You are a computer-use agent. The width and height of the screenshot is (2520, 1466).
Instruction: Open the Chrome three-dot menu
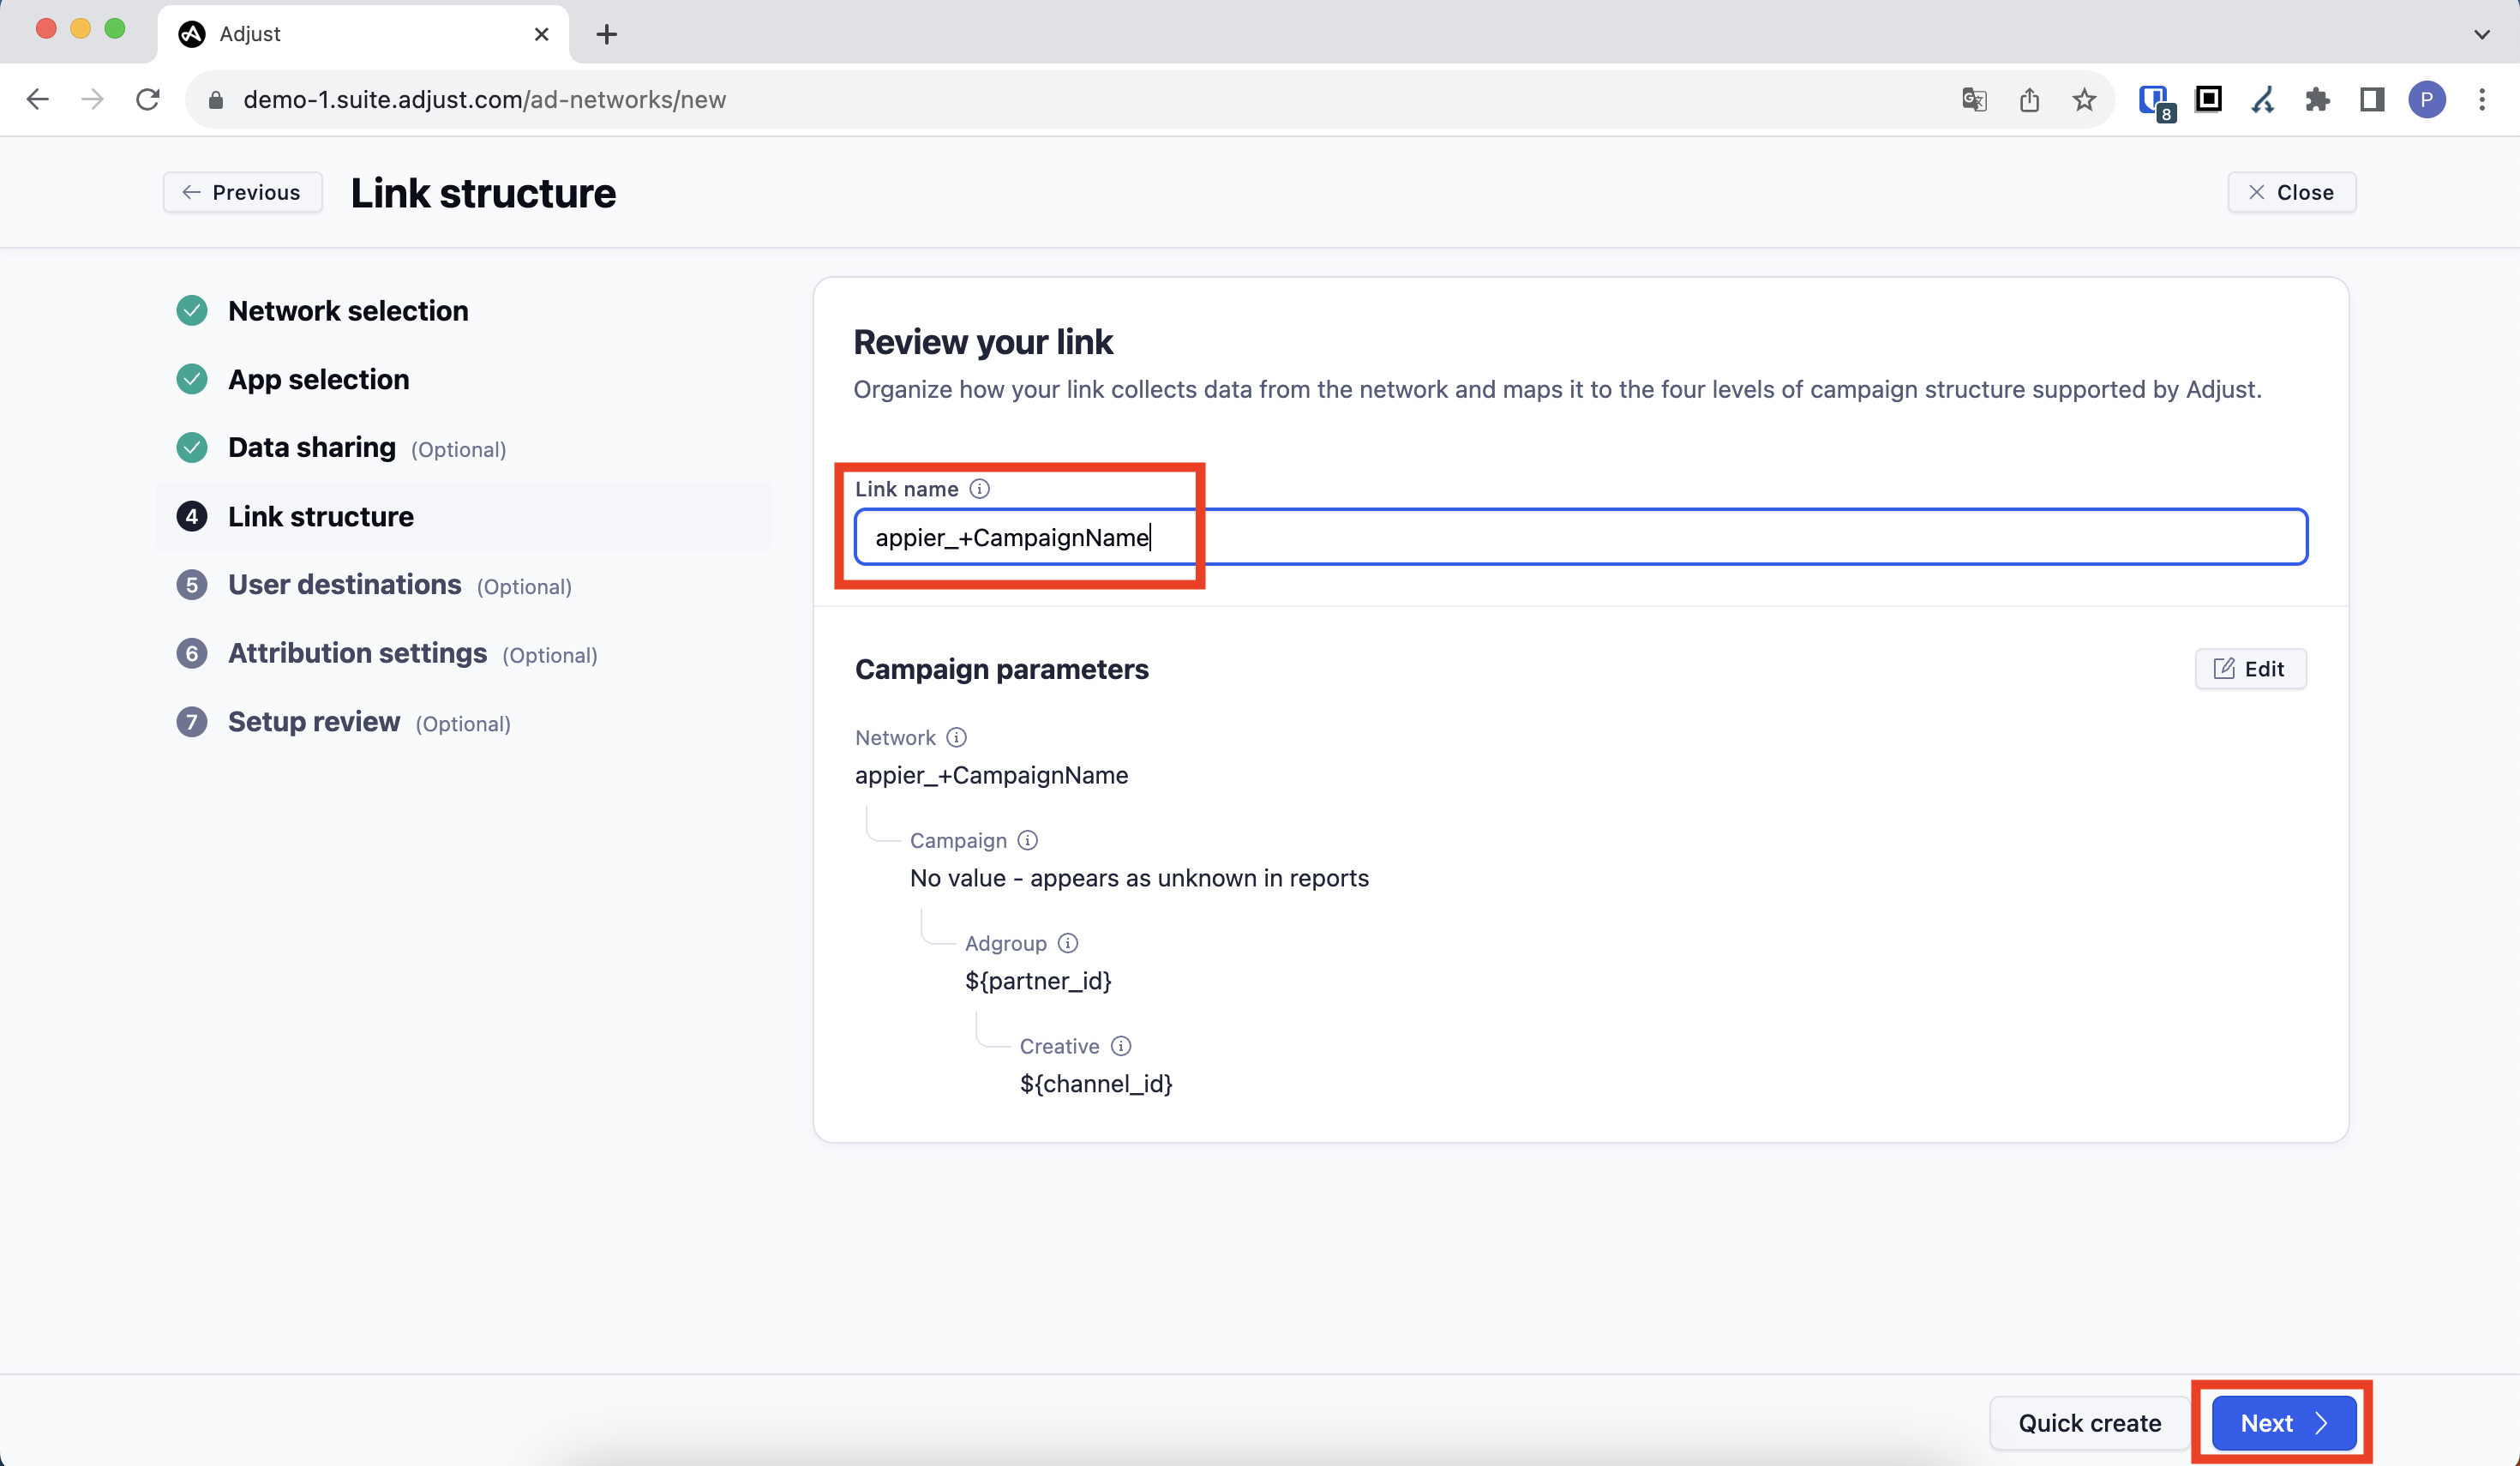(2482, 100)
